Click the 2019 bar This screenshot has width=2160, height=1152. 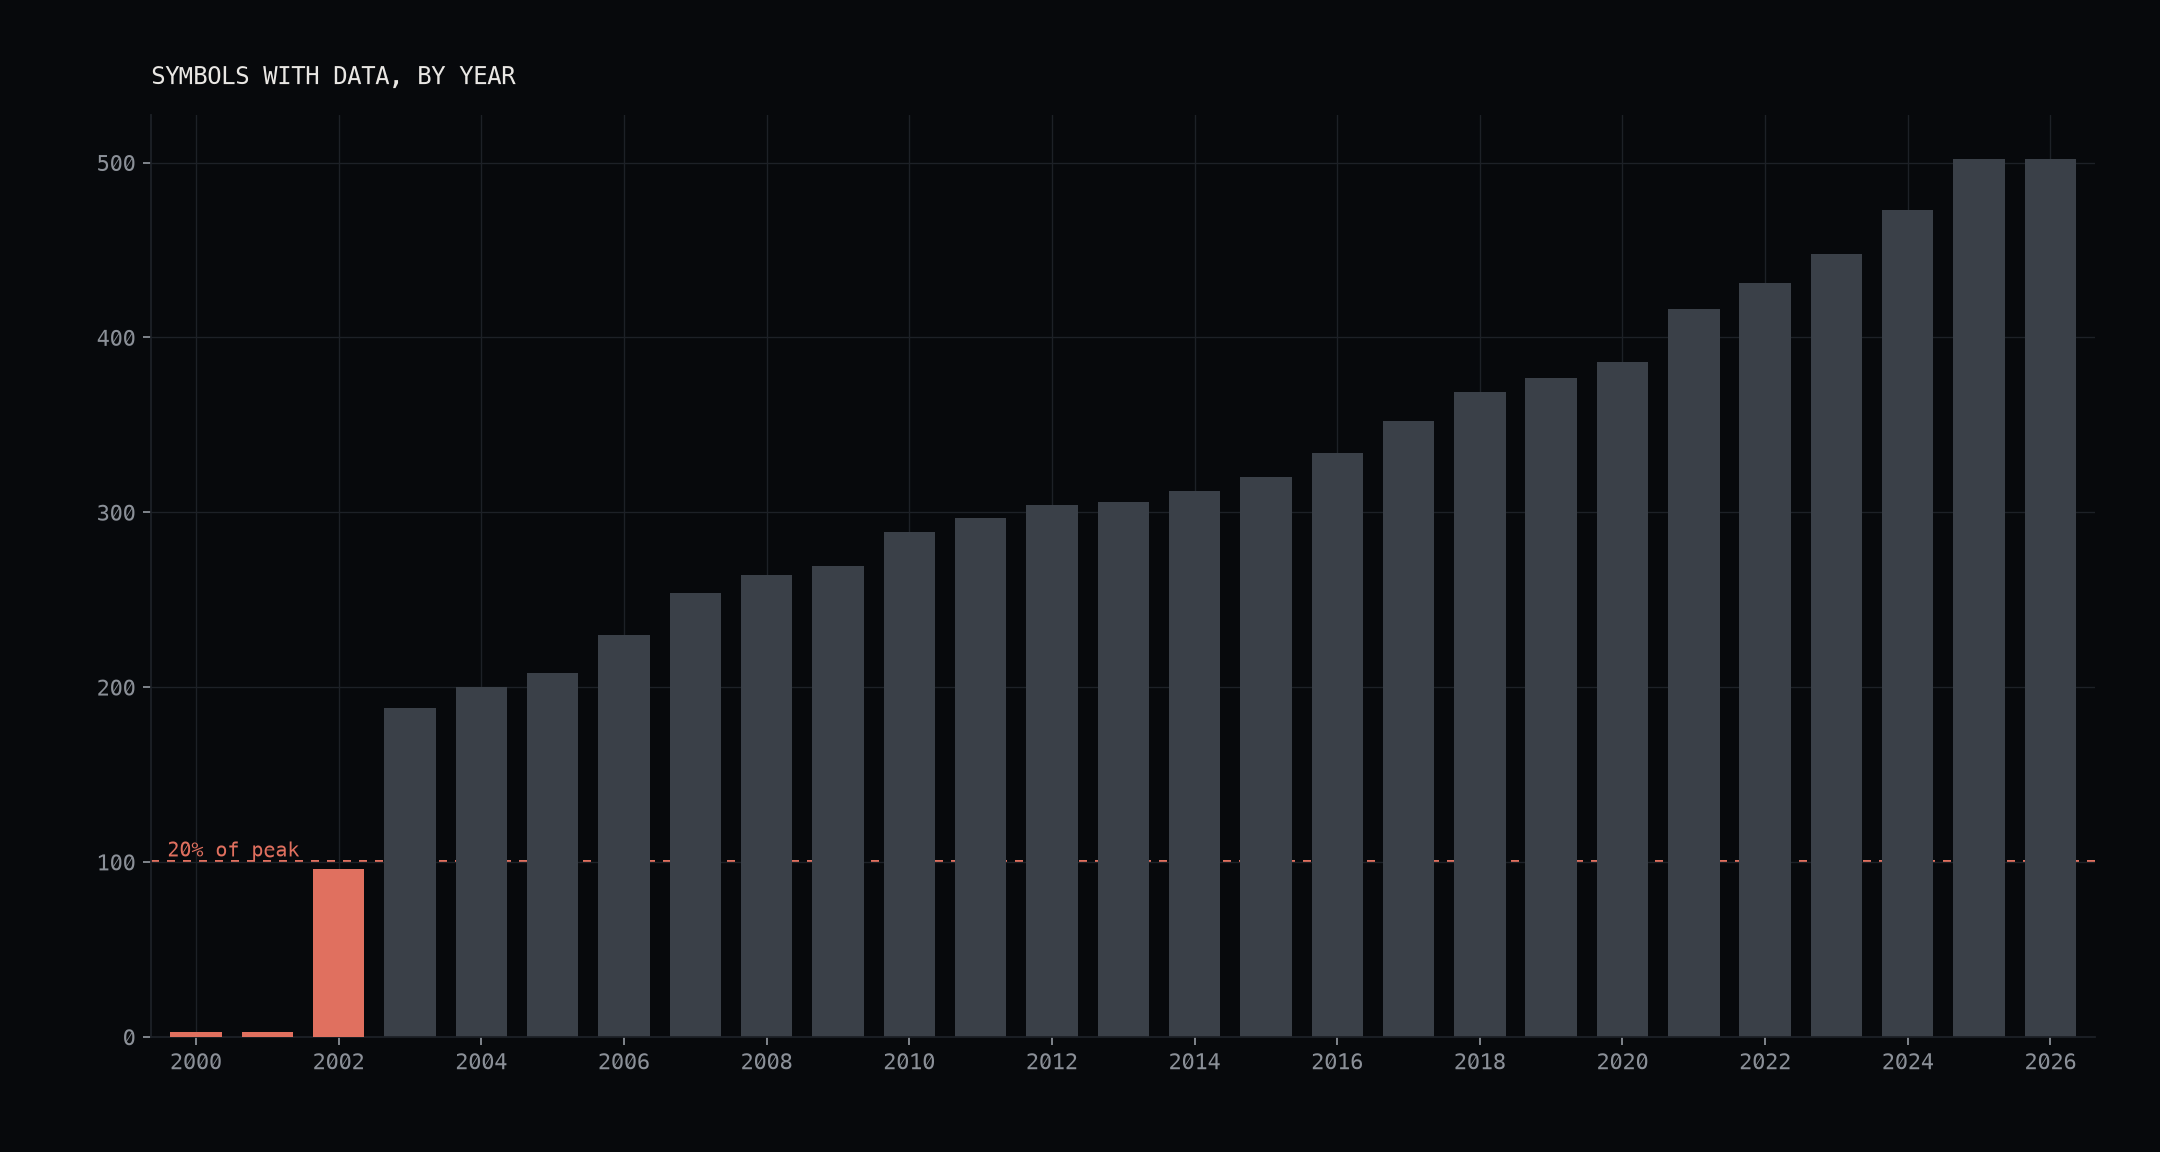point(1551,707)
